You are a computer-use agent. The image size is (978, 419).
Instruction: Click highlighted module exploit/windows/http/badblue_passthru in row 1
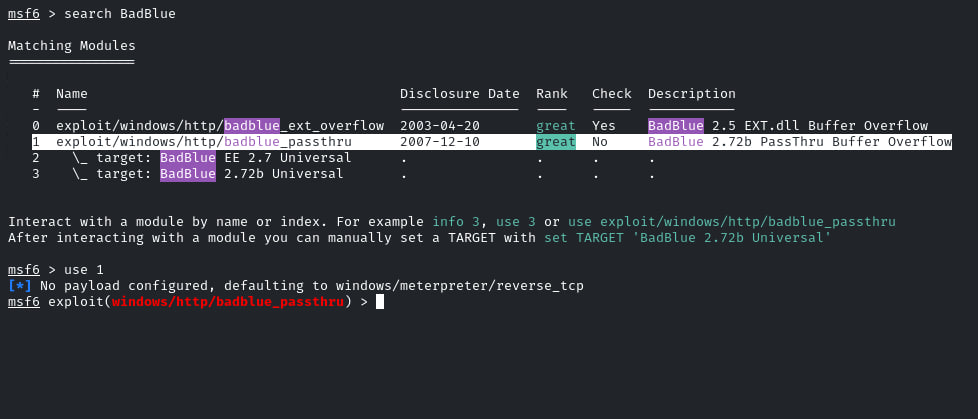click(204, 142)
